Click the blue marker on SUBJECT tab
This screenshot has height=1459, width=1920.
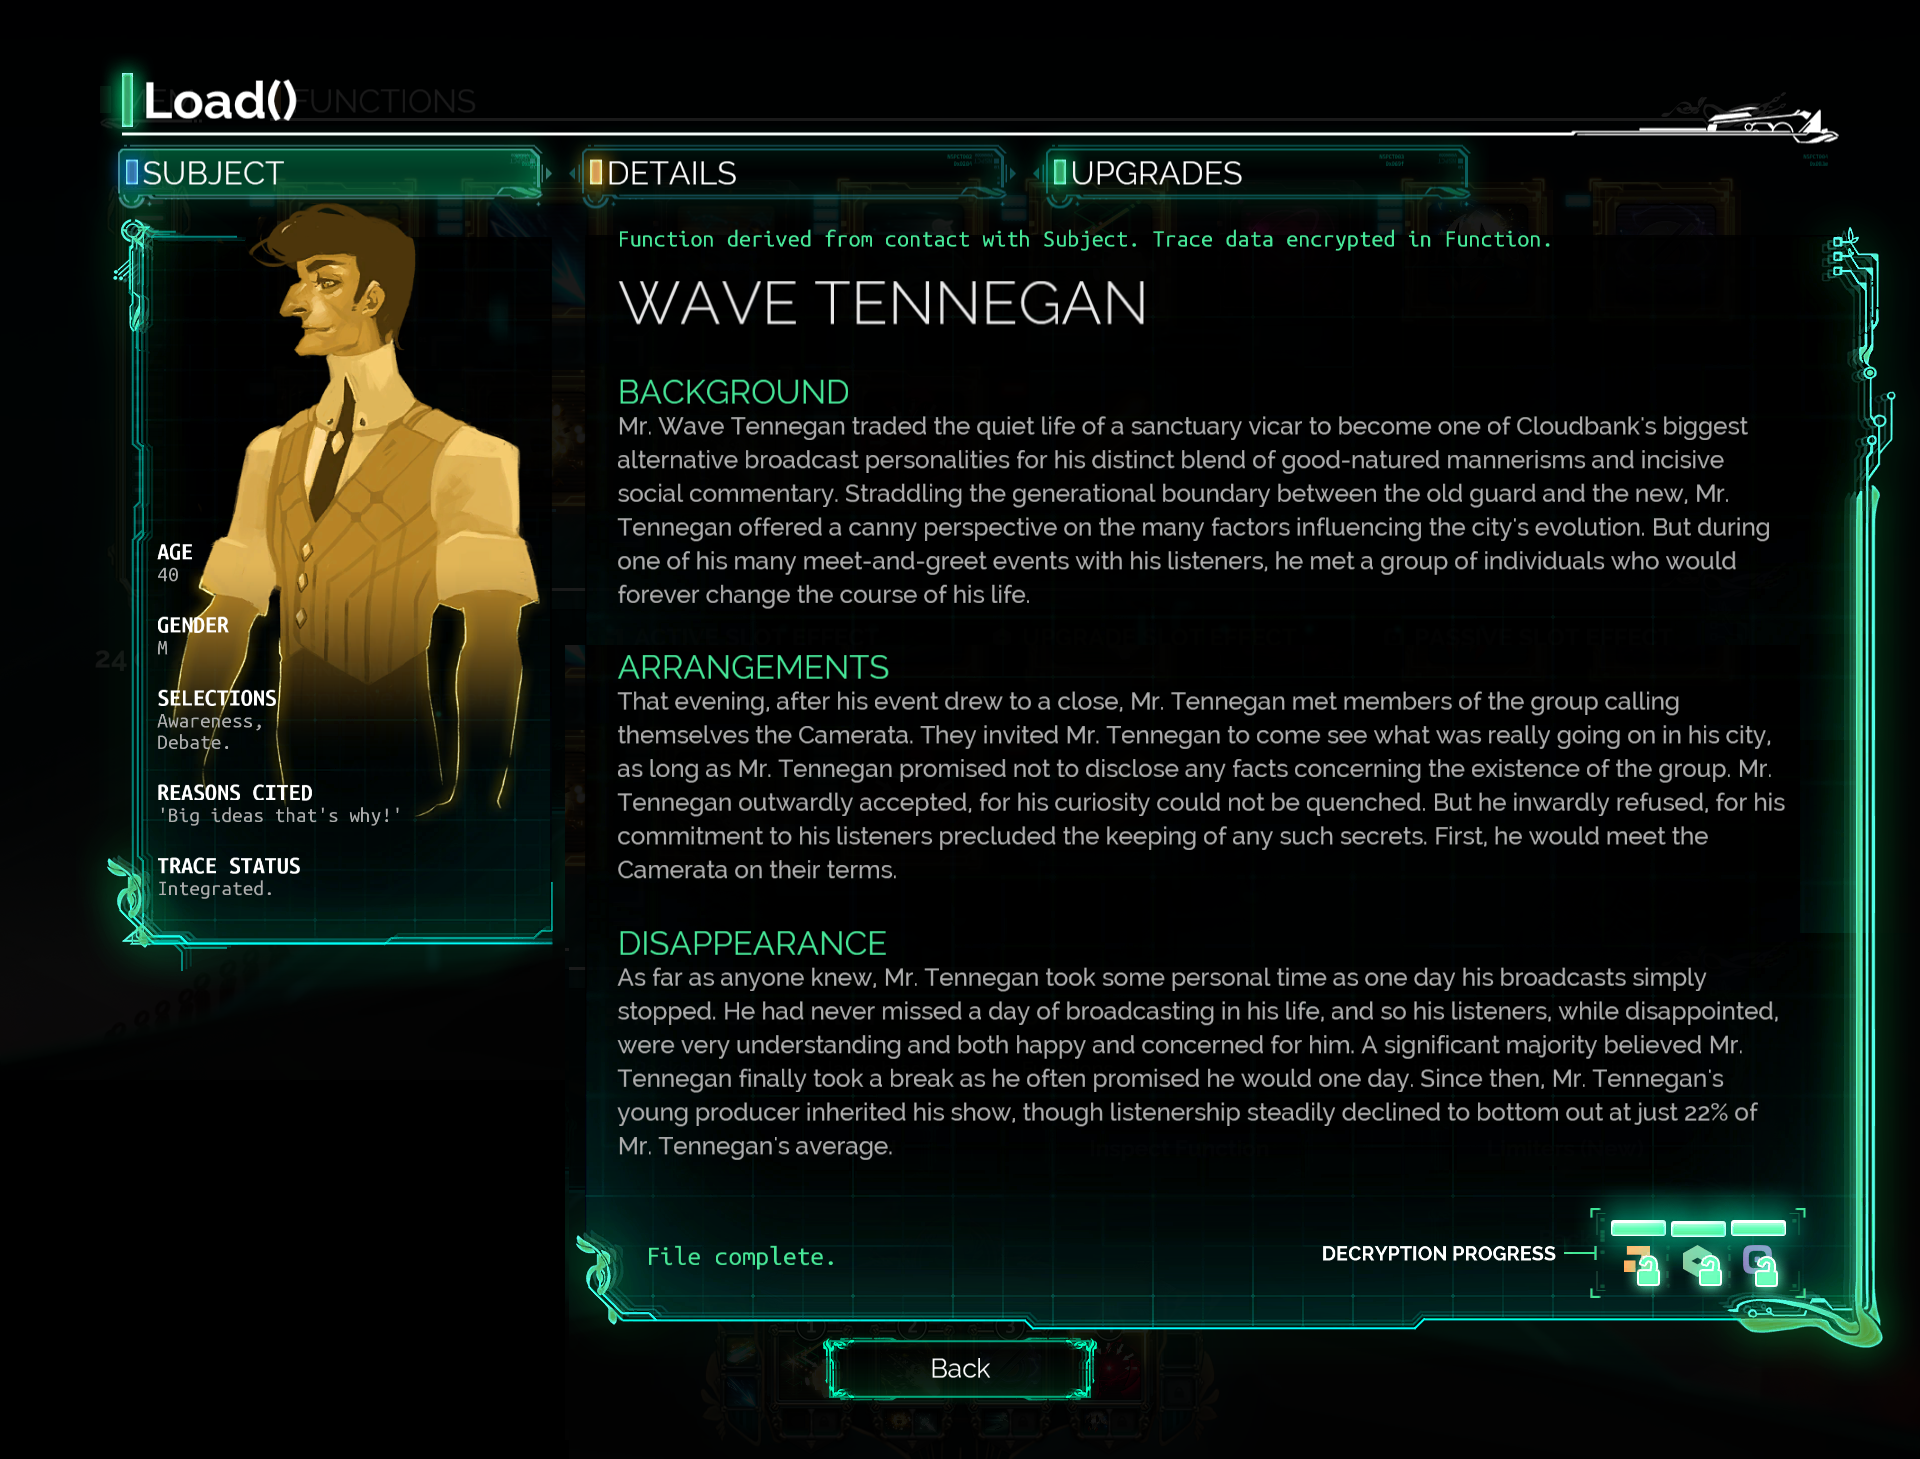[132, 172]
